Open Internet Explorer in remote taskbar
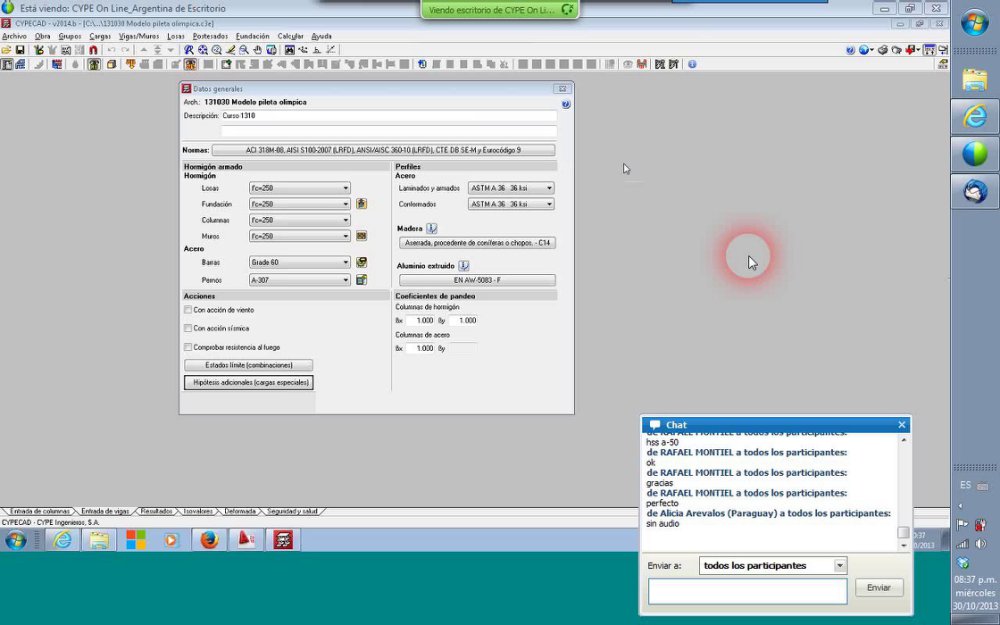The width and height of the screenshot is (1000, 625). [62, 540]
